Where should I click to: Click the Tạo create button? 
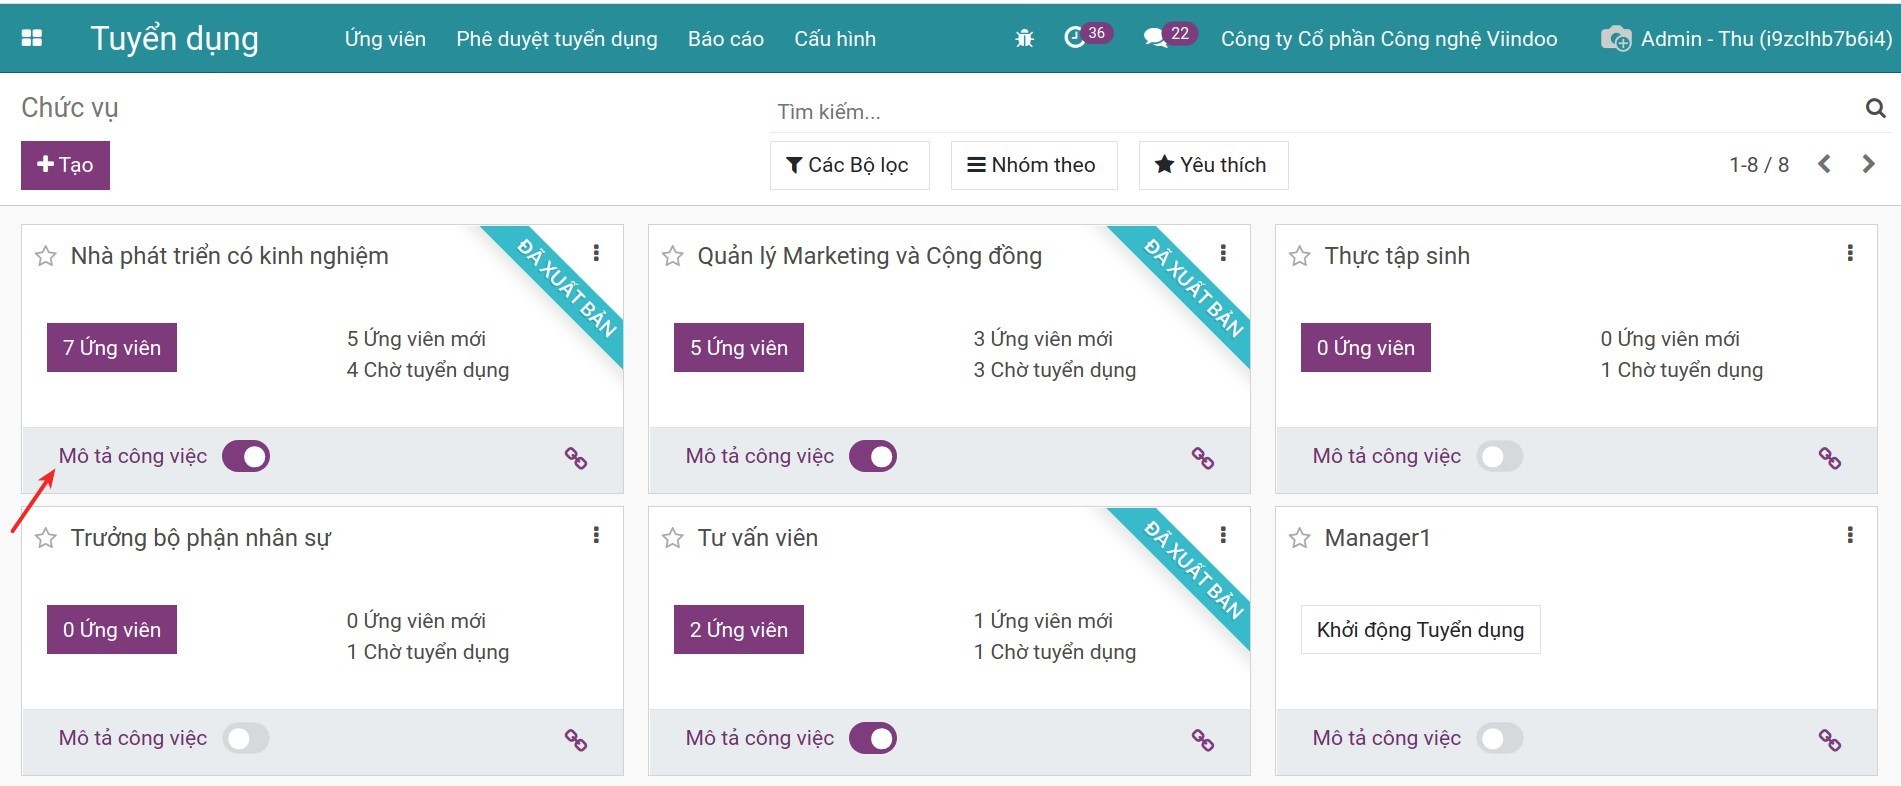click(x=65, y=165)
